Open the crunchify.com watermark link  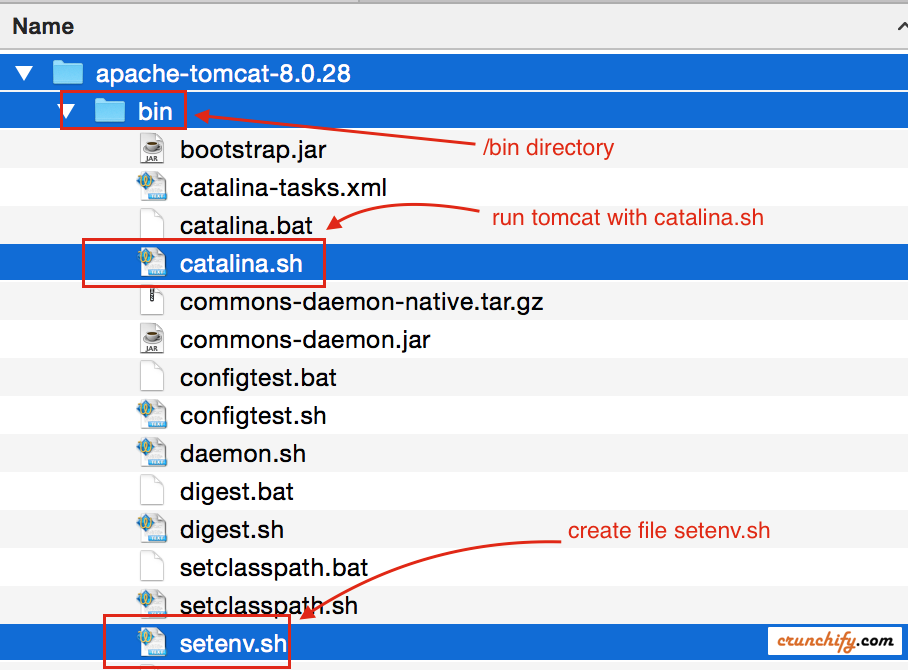[x=836, y=640]
